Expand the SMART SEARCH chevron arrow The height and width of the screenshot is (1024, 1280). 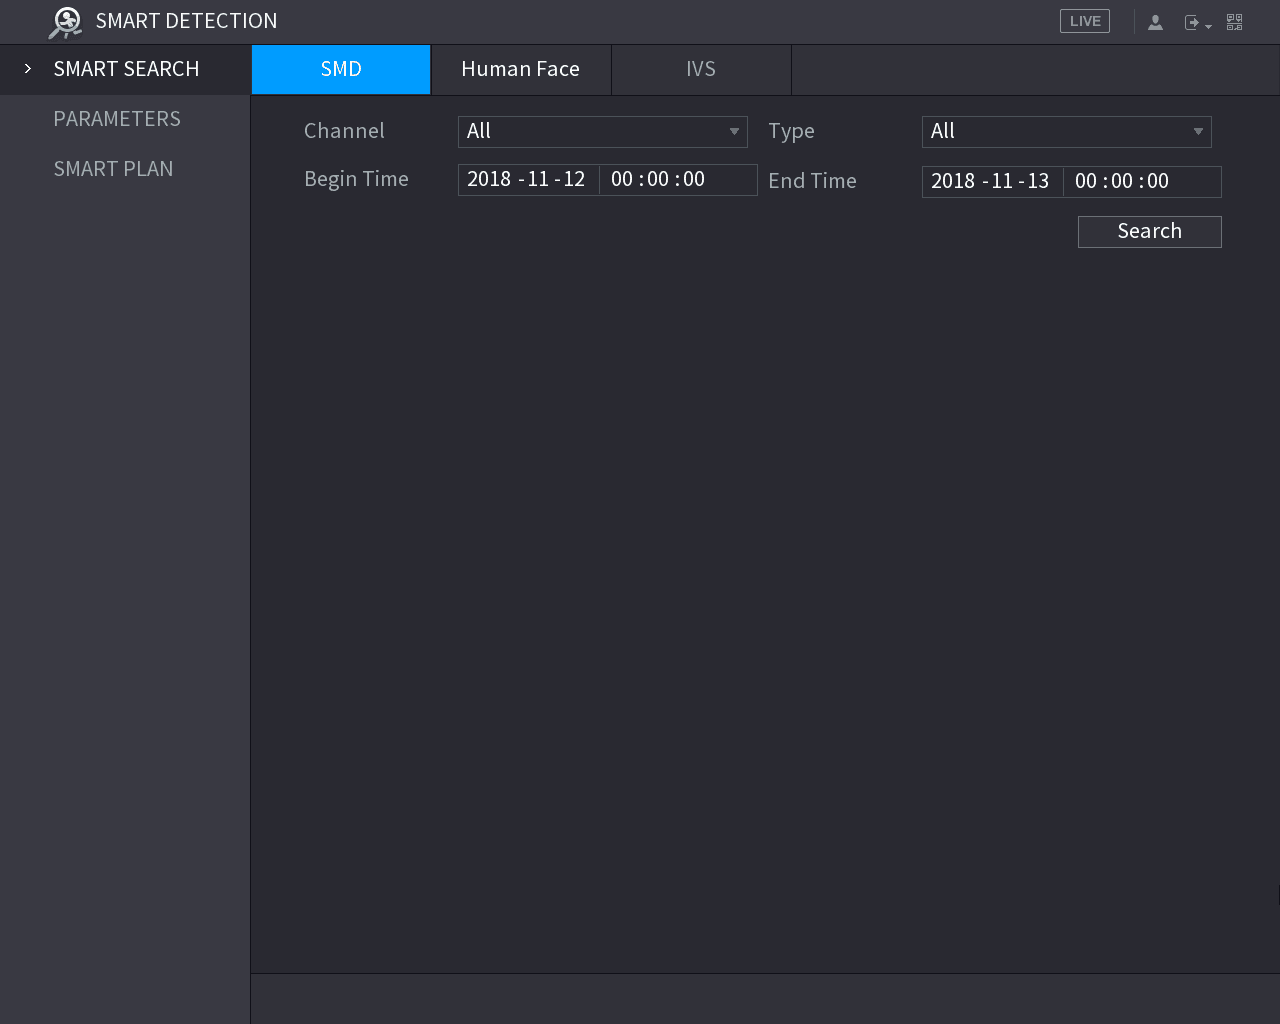point(28,69)
